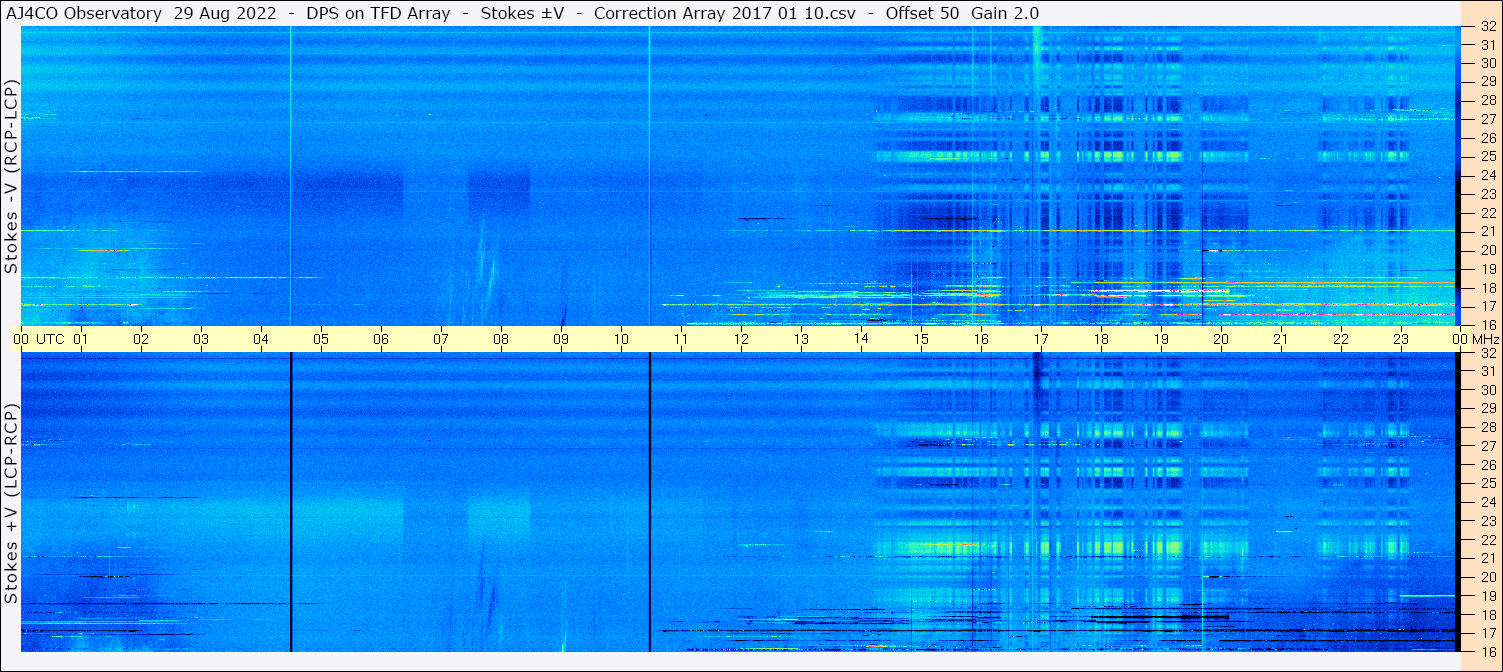
Task: Click the Stokes -V (RCP-LCP) axis label
Action: click(x=11, y=176)
